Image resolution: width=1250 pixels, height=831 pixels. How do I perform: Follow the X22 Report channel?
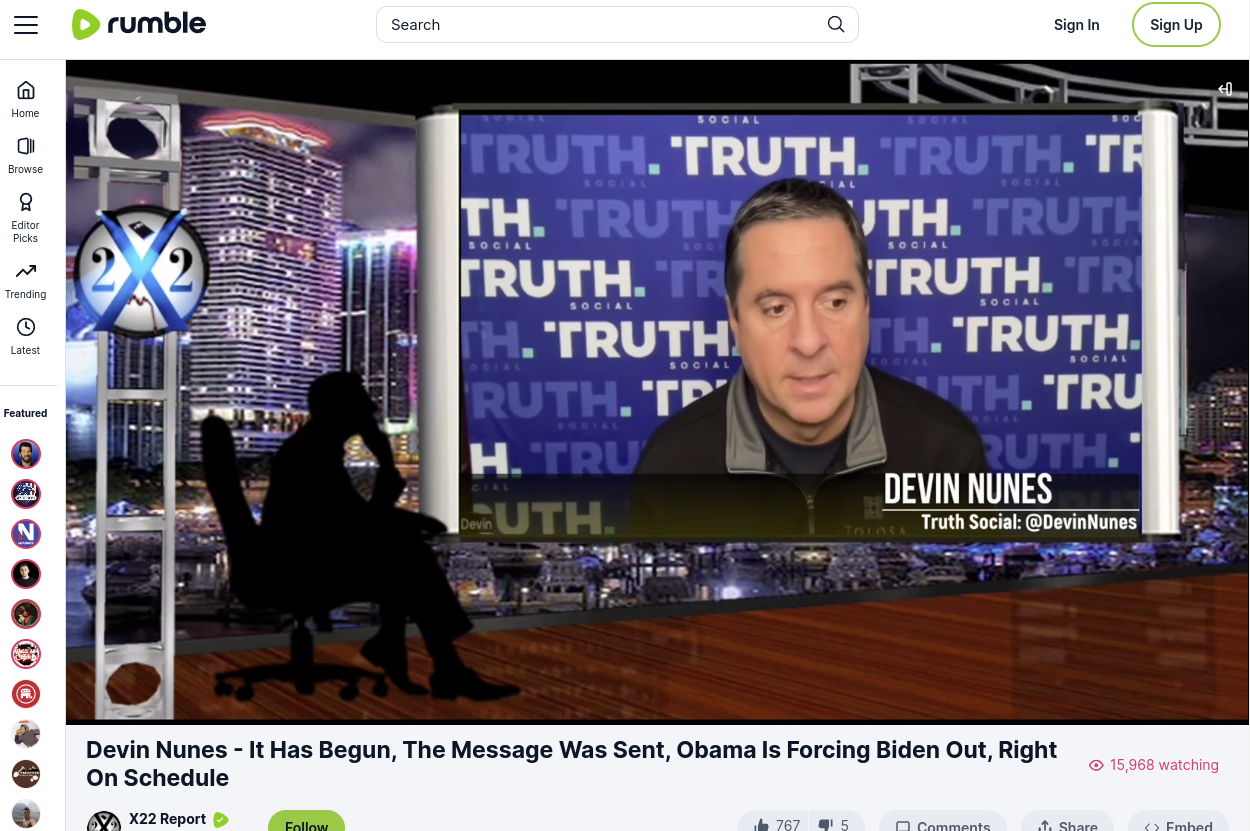pyautogui.click(x=306, y=822)
